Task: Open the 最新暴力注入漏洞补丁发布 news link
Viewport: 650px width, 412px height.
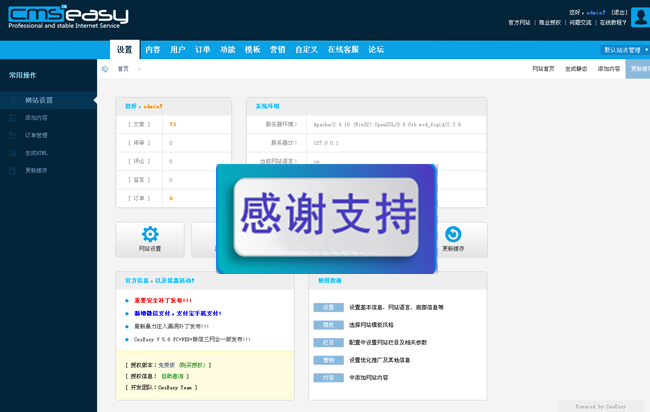Action: point(171,327)
